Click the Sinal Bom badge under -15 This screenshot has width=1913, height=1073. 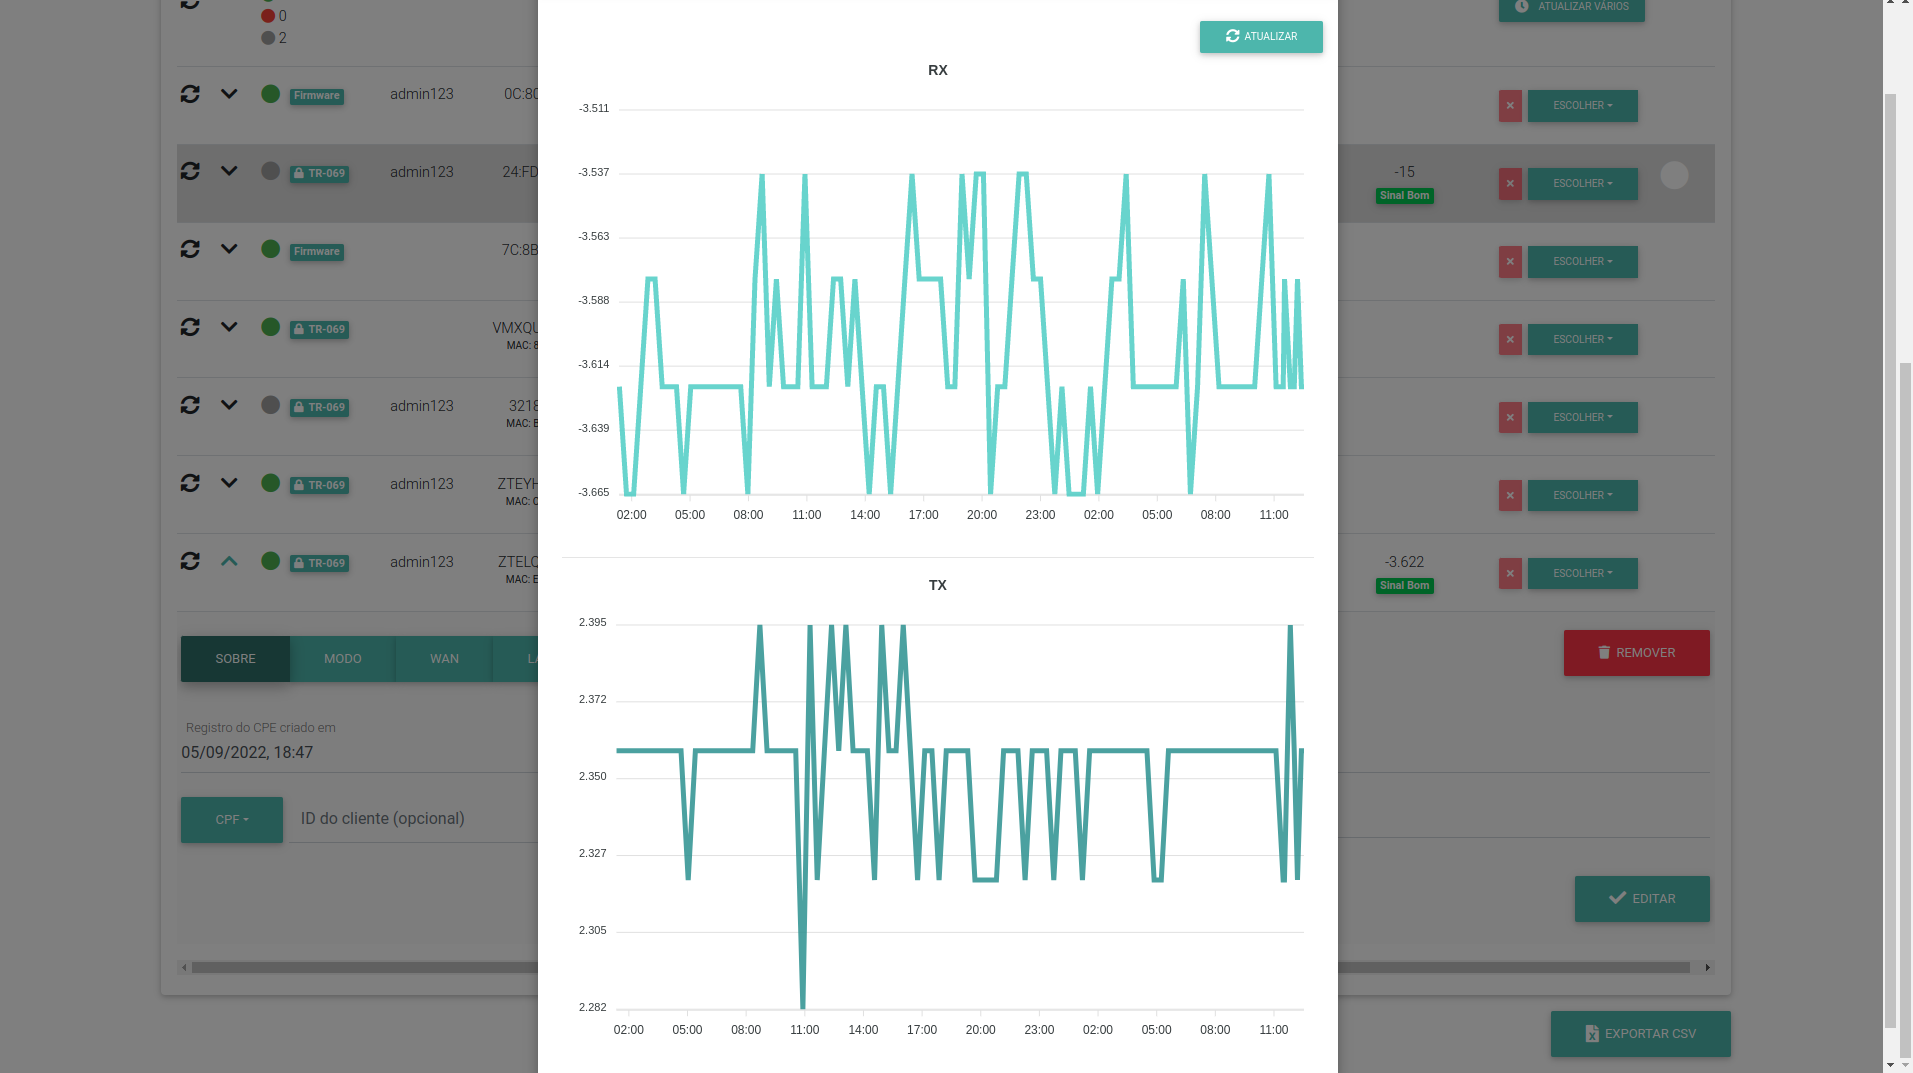pos(1404,196)
